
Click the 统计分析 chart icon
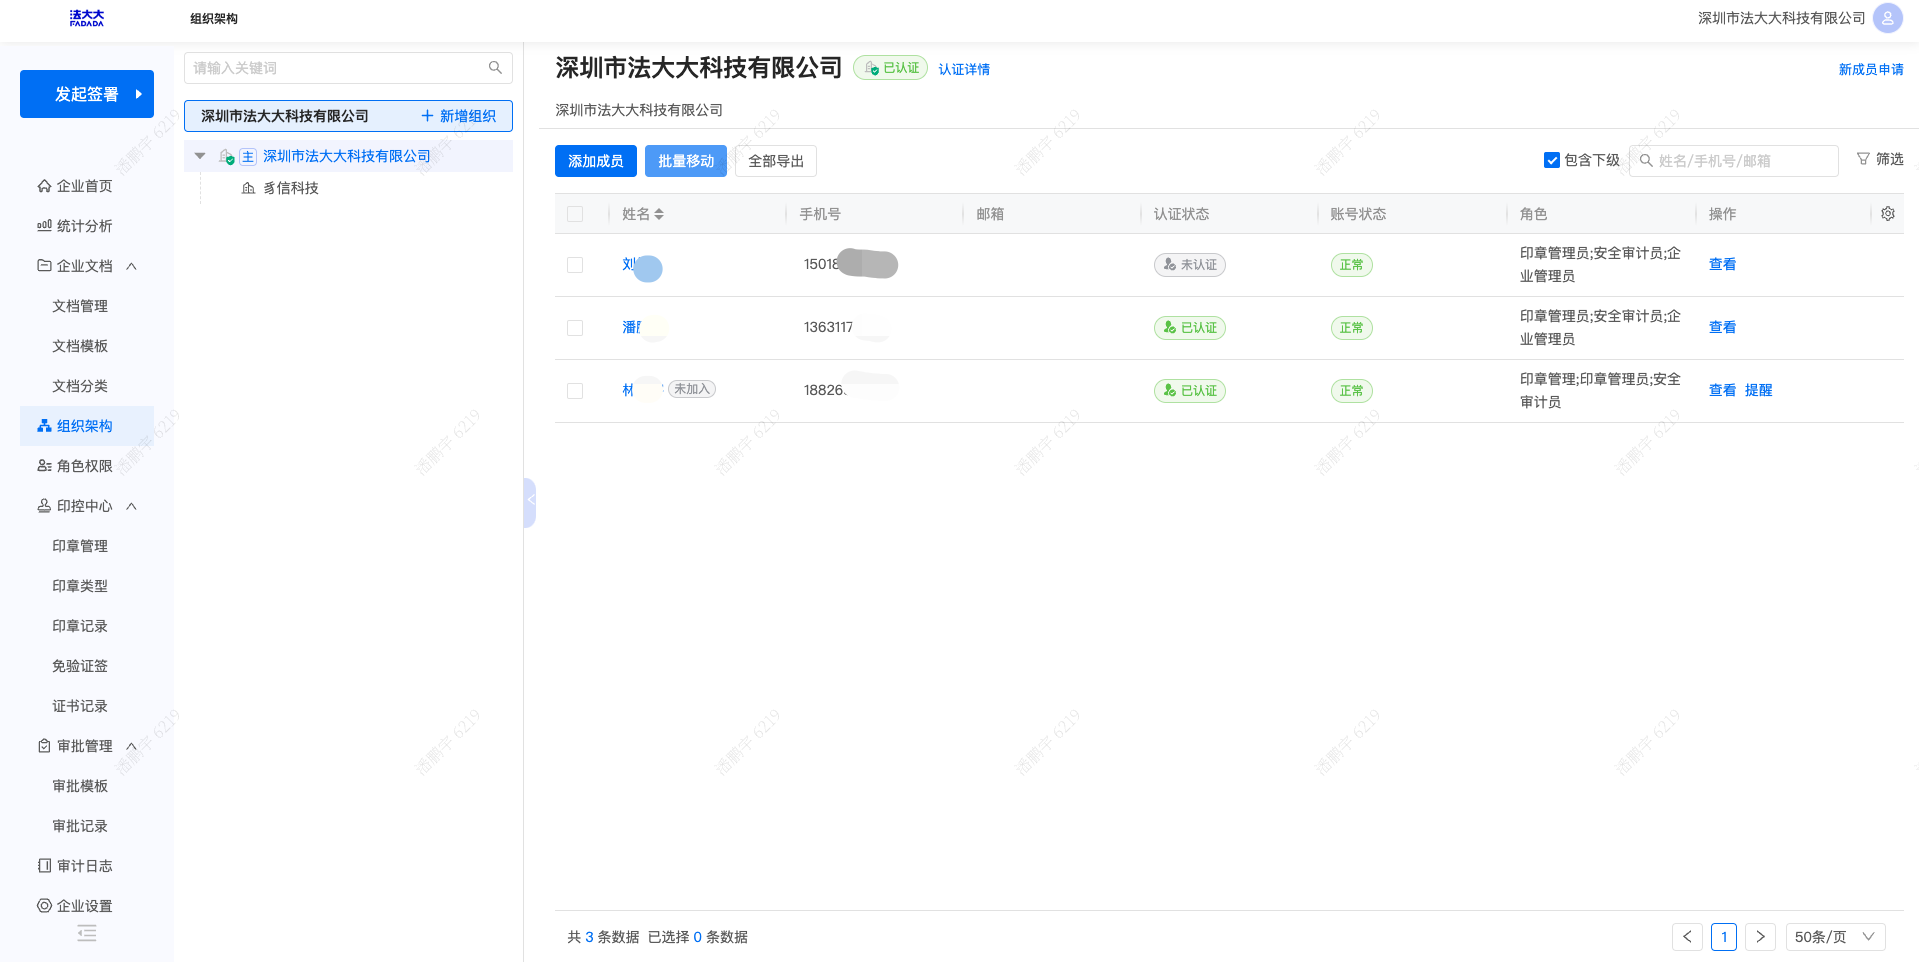click(x=44, y=226)
